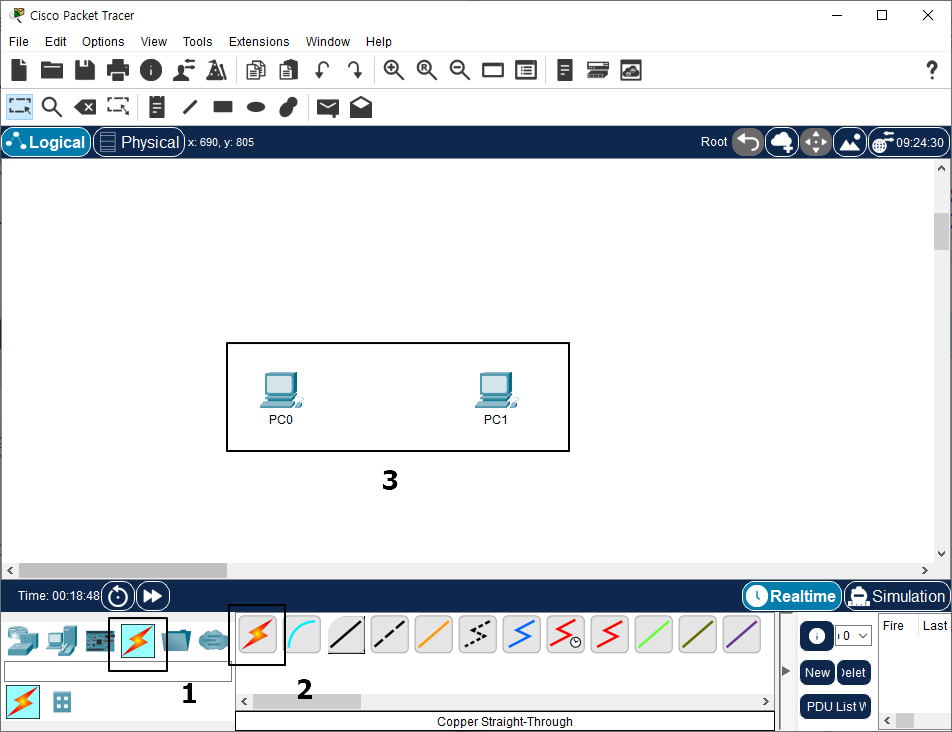Create a New Cluster cloud icon
952x732 pixels.
pos(781,143)
